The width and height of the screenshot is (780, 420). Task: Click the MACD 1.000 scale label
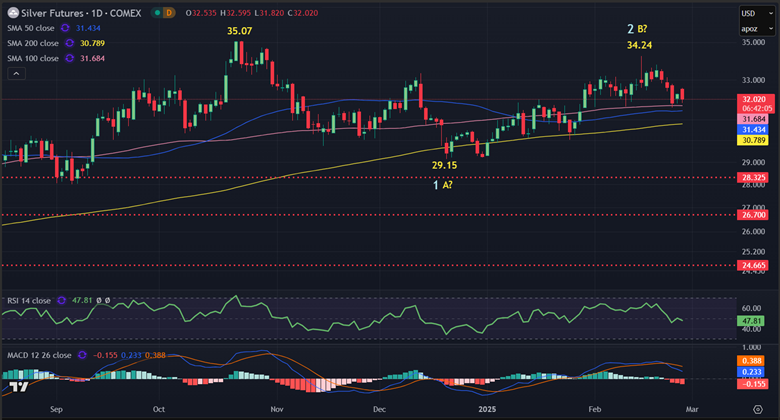pyautogui.click(x=751, y=347)
